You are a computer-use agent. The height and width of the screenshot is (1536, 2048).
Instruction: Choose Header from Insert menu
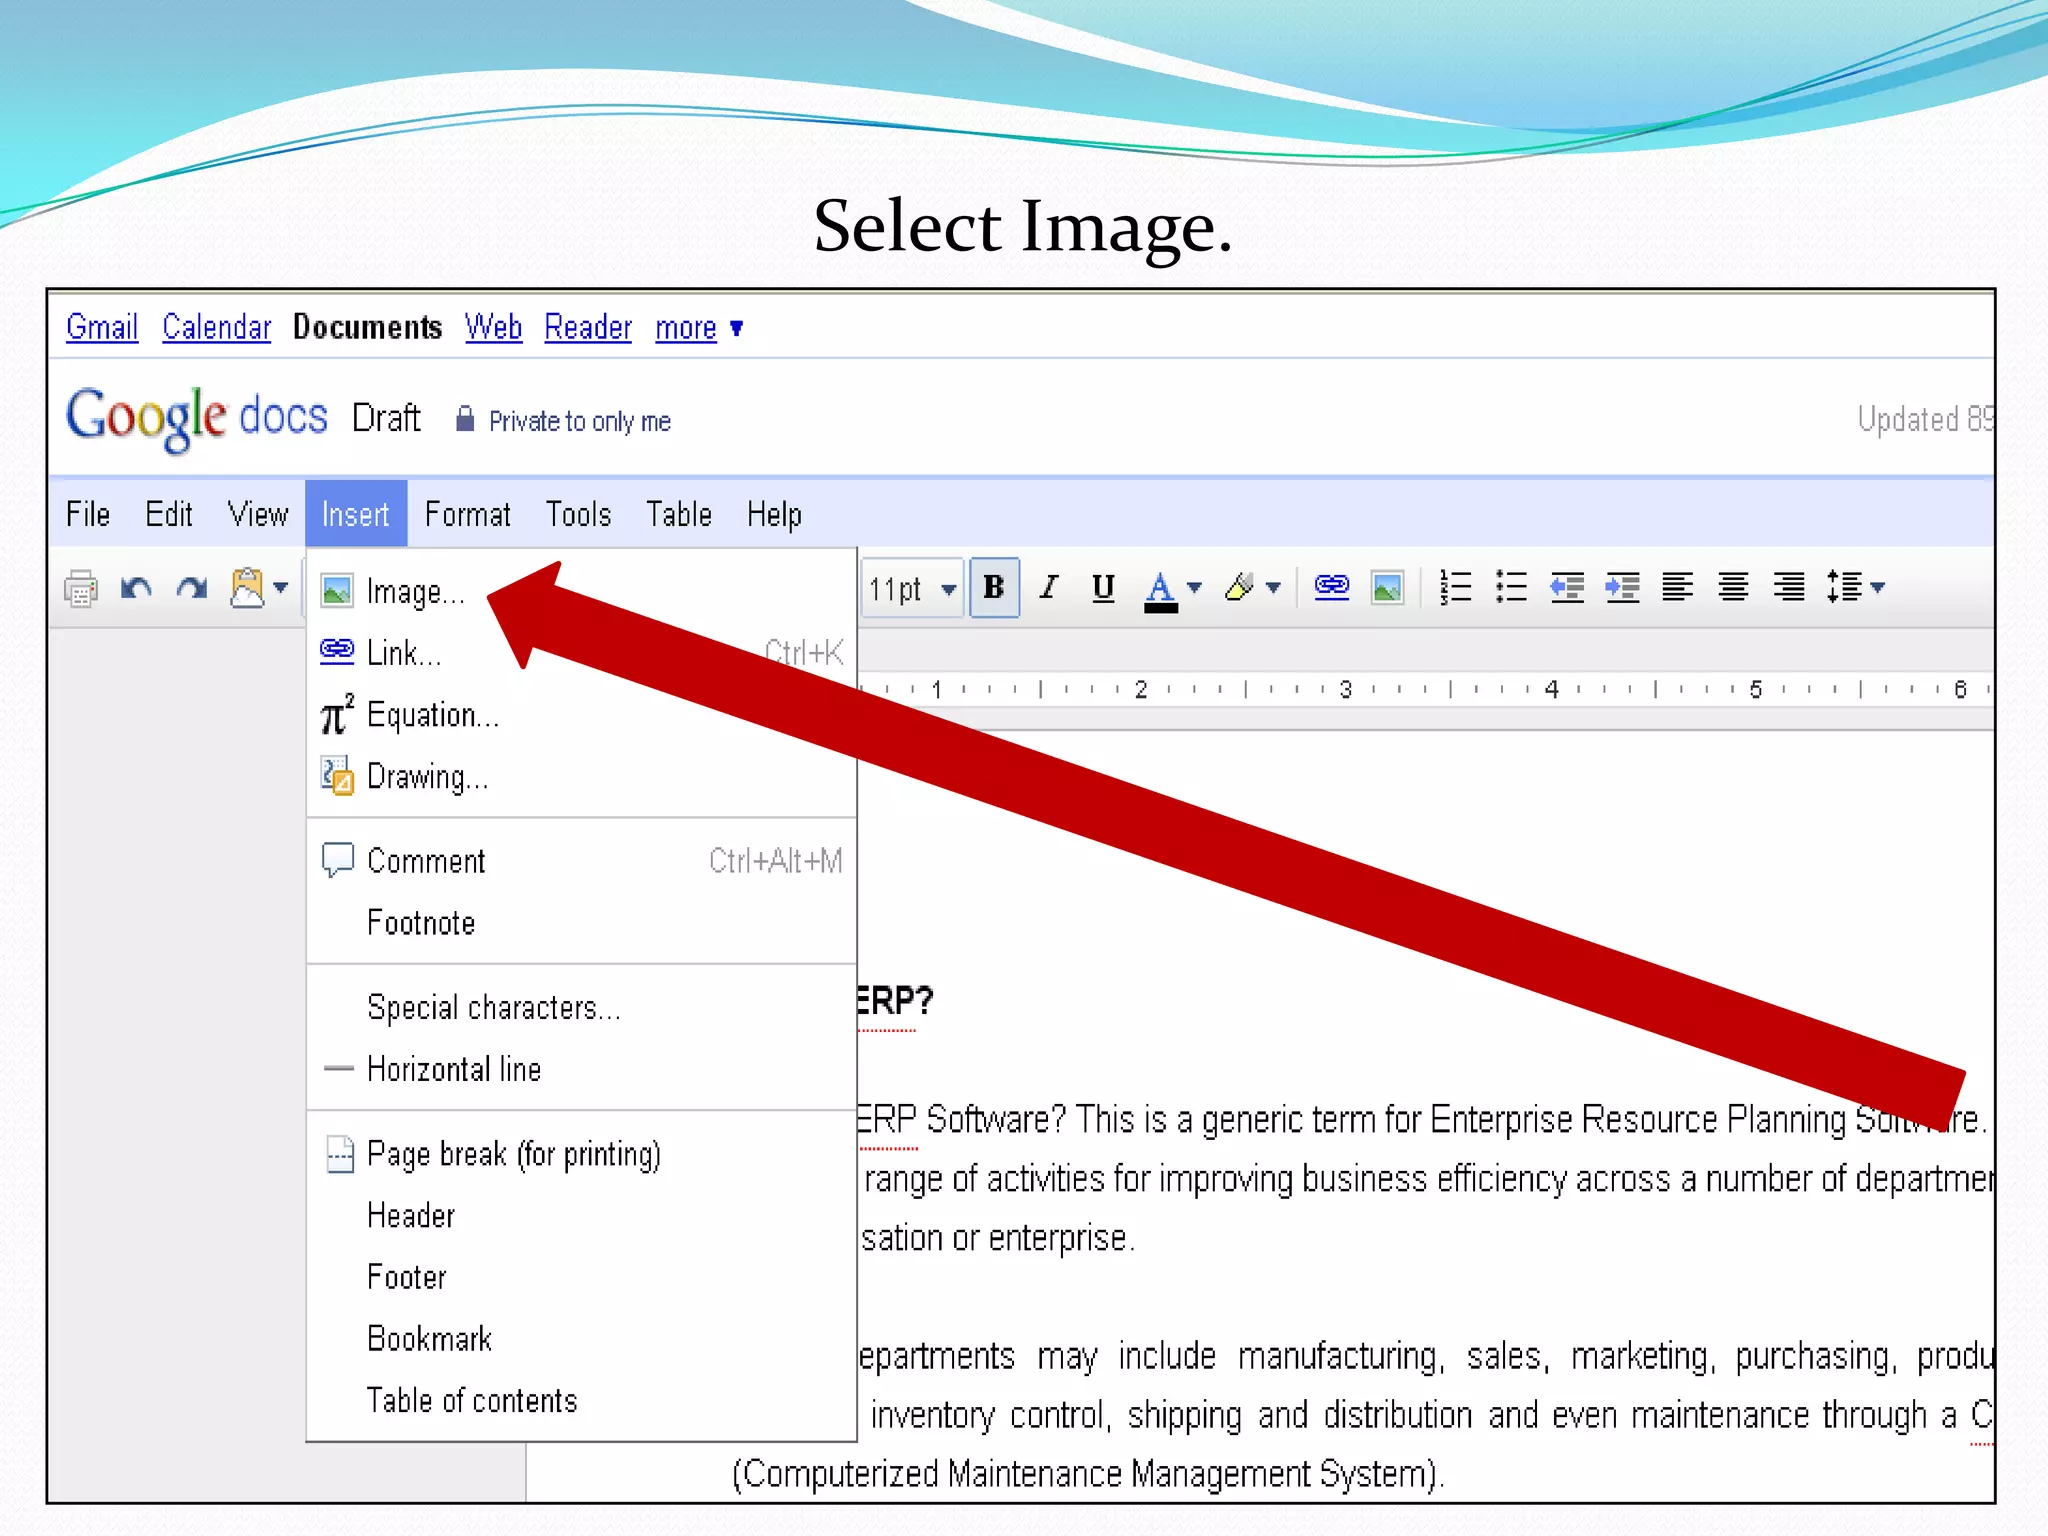click(582, 1216)
